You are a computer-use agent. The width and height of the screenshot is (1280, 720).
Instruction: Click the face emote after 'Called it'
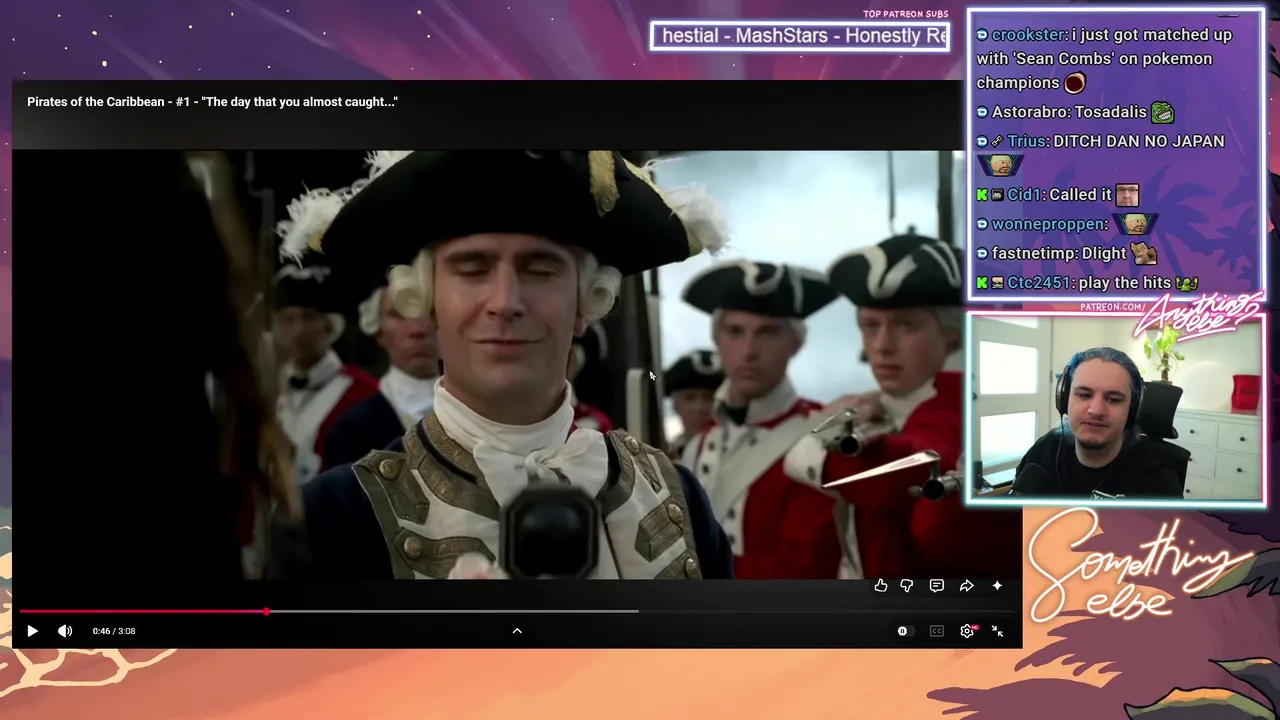click(x=1127, y=195)
